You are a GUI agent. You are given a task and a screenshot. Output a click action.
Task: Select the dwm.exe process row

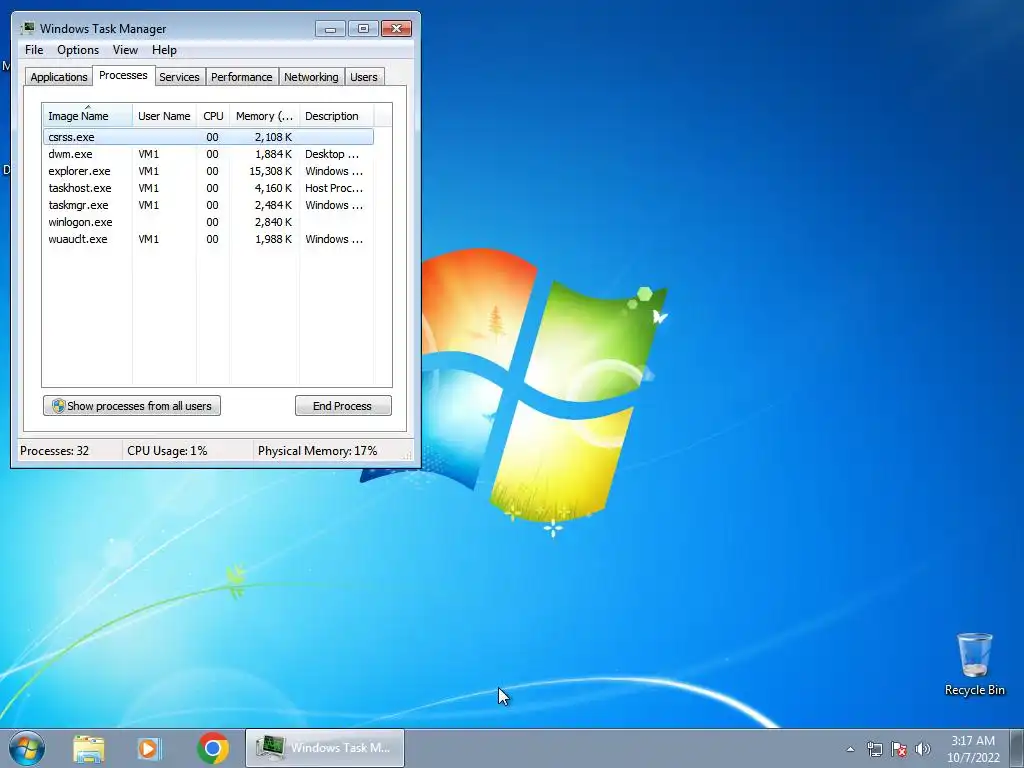click(x=208, y=154)
